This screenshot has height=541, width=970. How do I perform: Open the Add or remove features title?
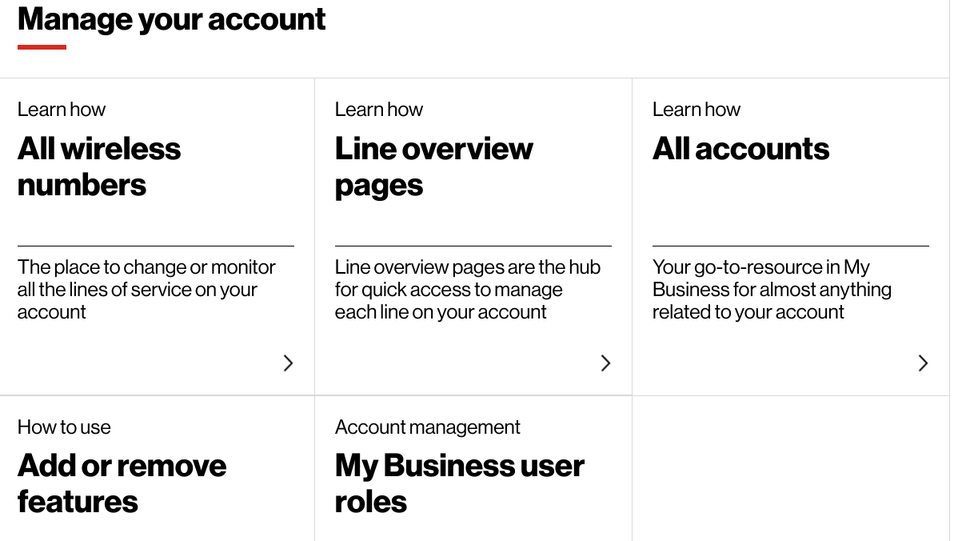121,484
